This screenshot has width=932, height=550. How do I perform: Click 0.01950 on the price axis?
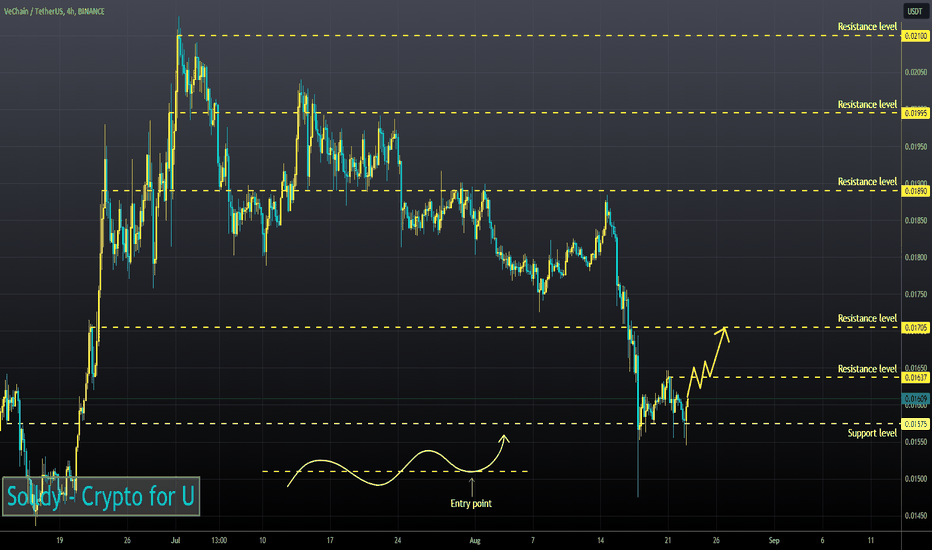pyautogui.click(x=916, y=146)
